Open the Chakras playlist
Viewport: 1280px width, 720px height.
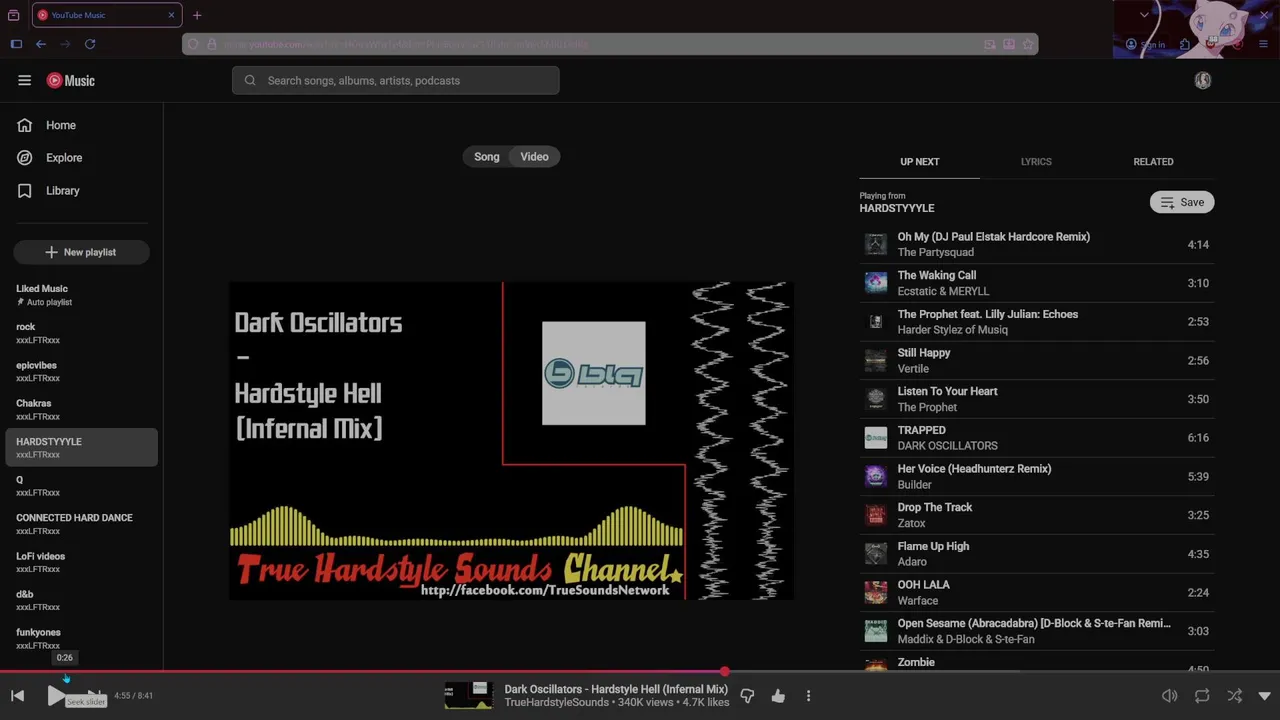pyautogui.click(x=82, y=409)
